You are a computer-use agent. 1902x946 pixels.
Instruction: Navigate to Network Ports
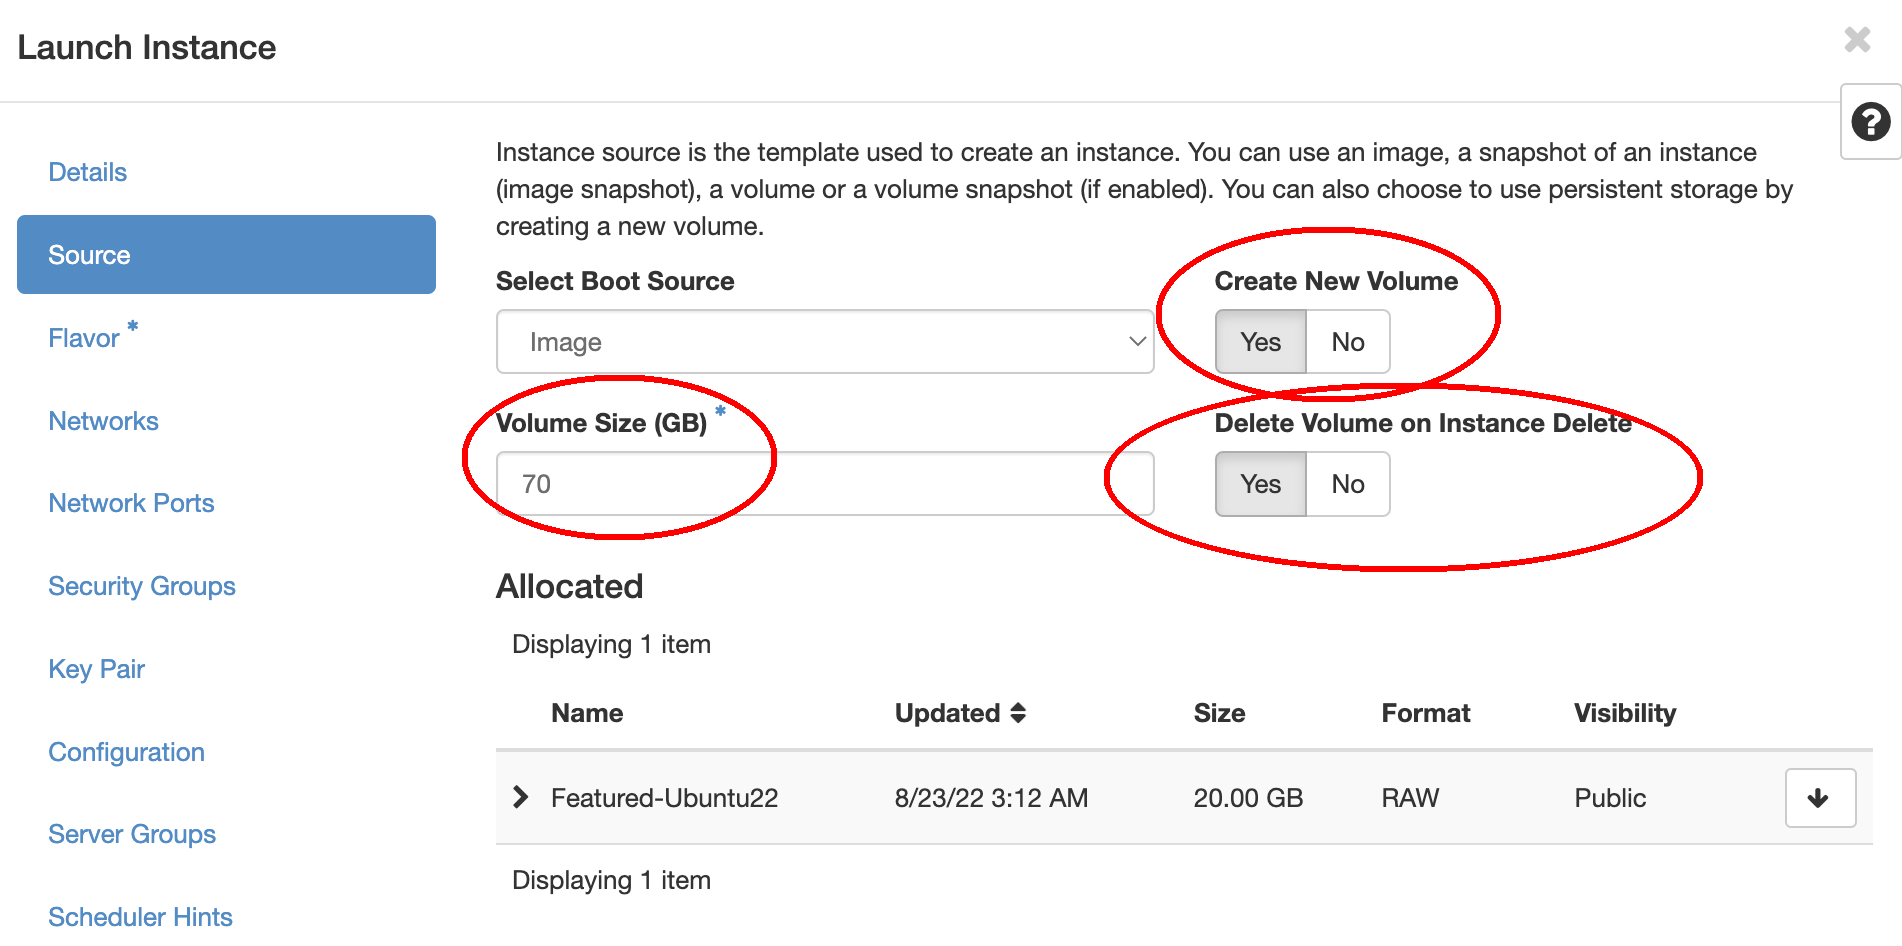(131, 503)
